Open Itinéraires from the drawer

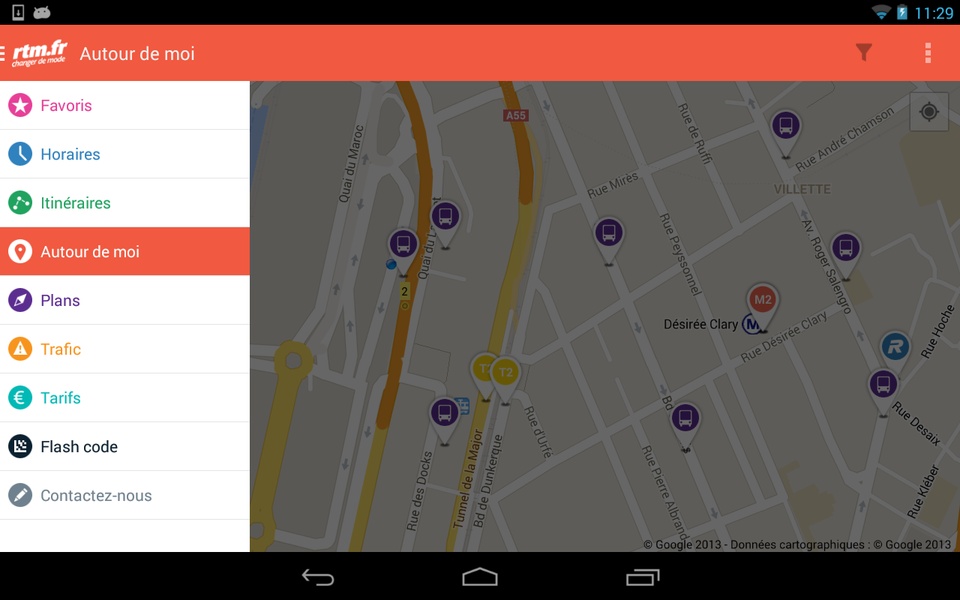pos(125,203)
